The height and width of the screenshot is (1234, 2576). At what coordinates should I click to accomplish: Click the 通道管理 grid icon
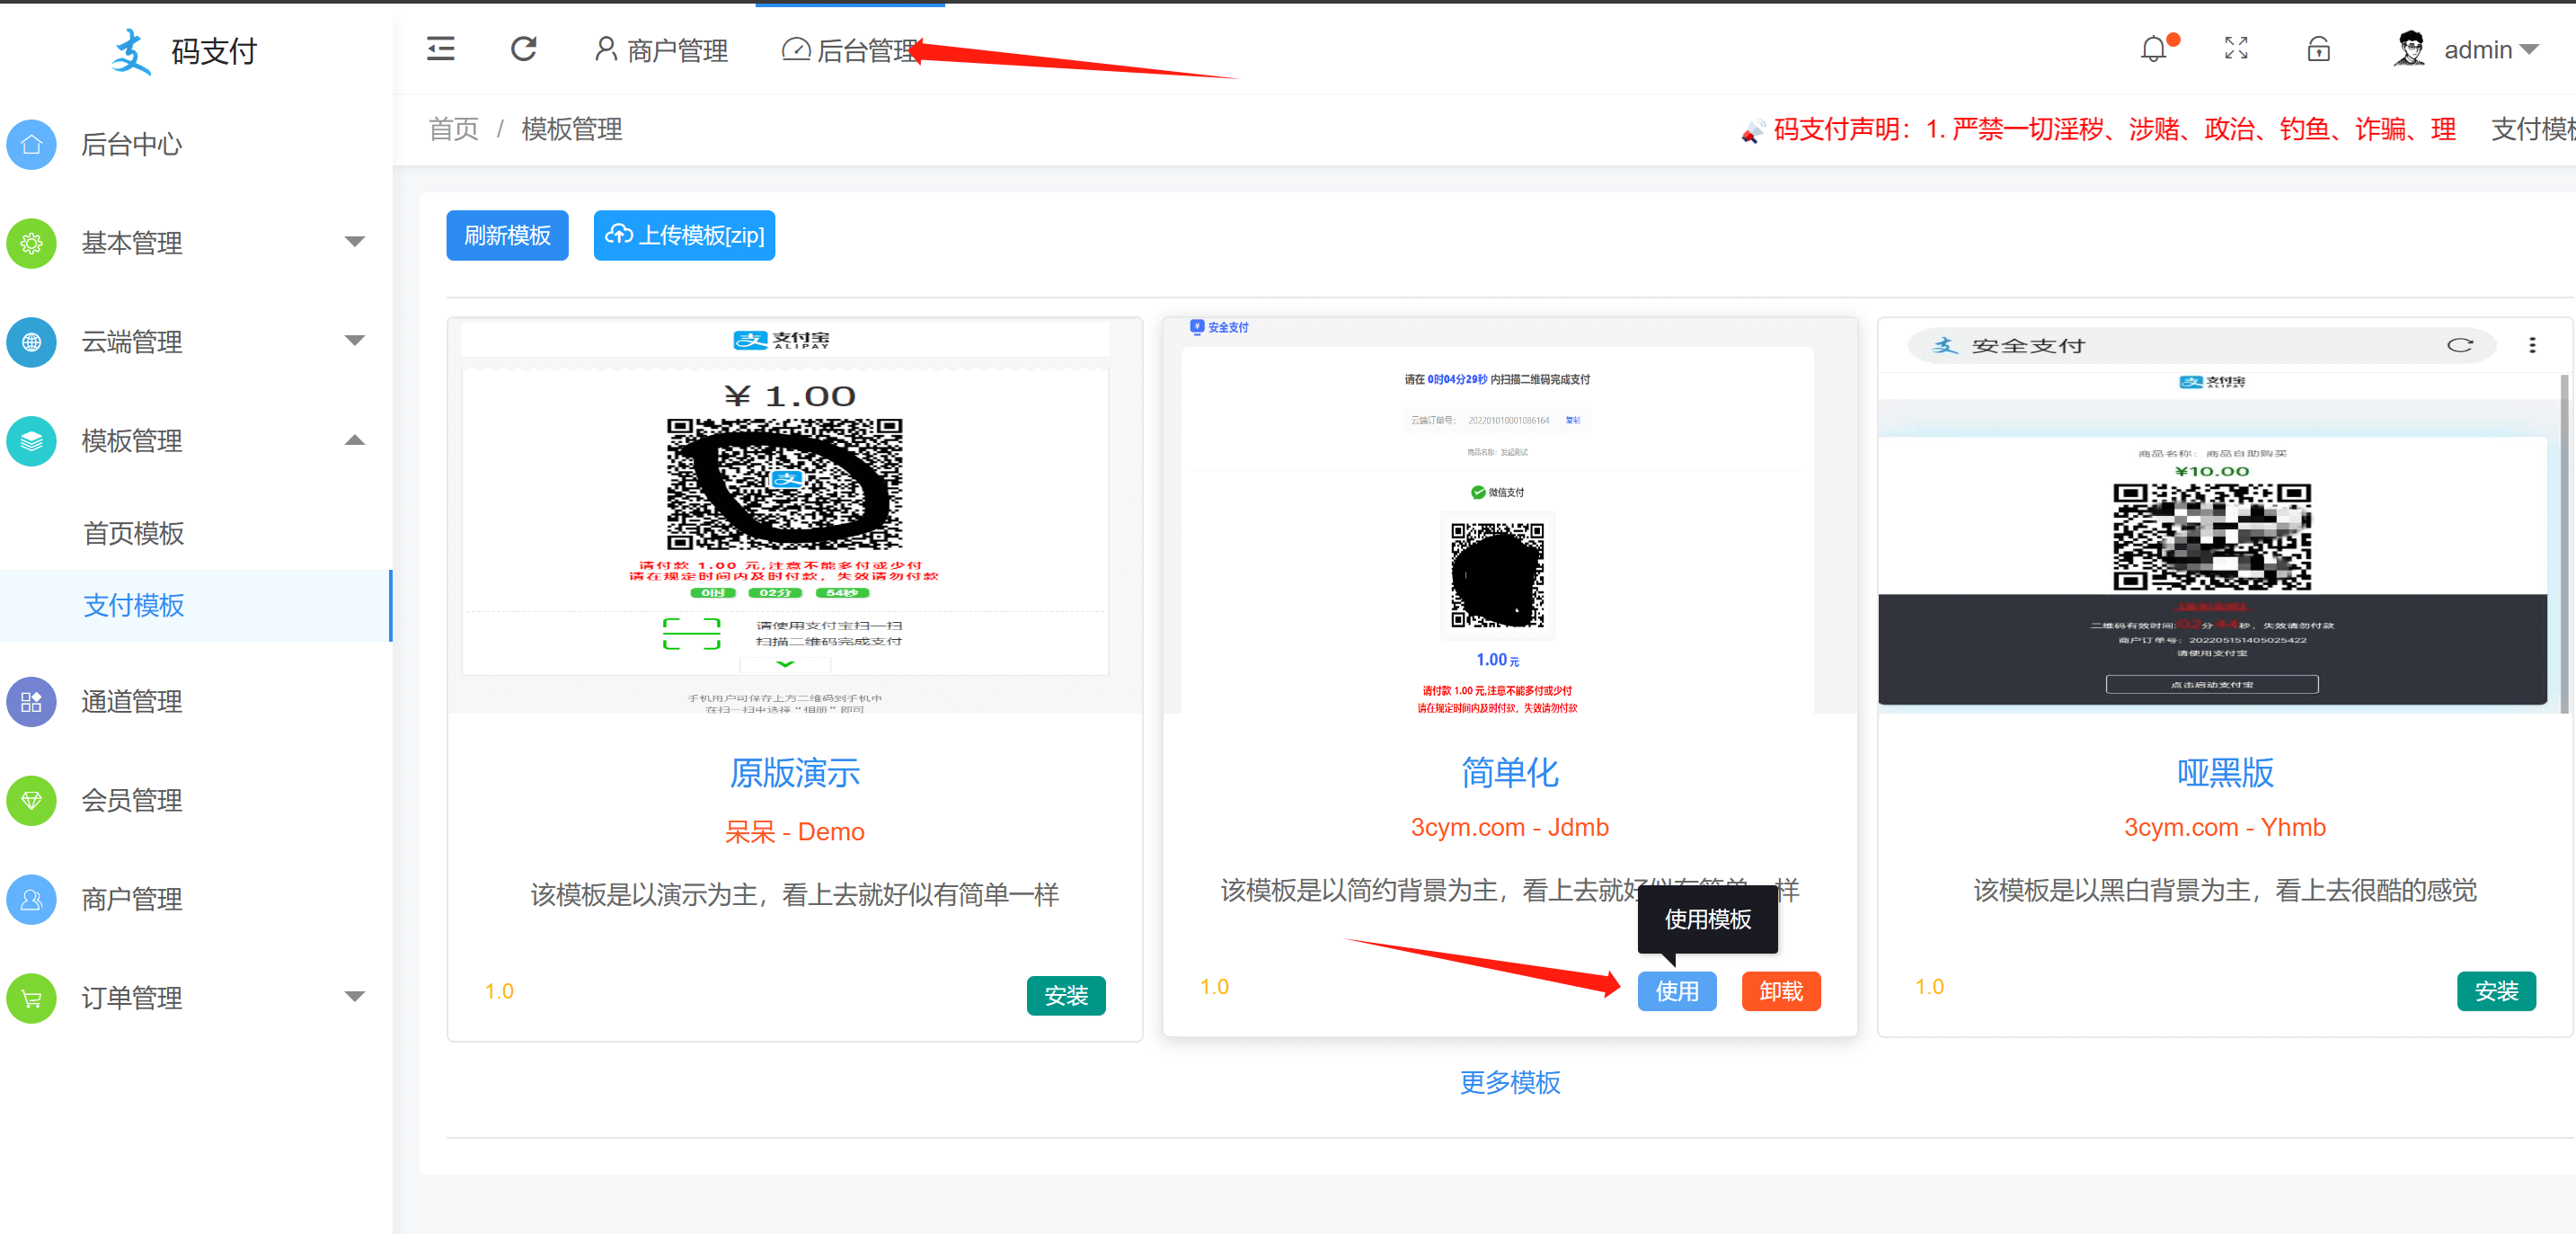[32, 702]
